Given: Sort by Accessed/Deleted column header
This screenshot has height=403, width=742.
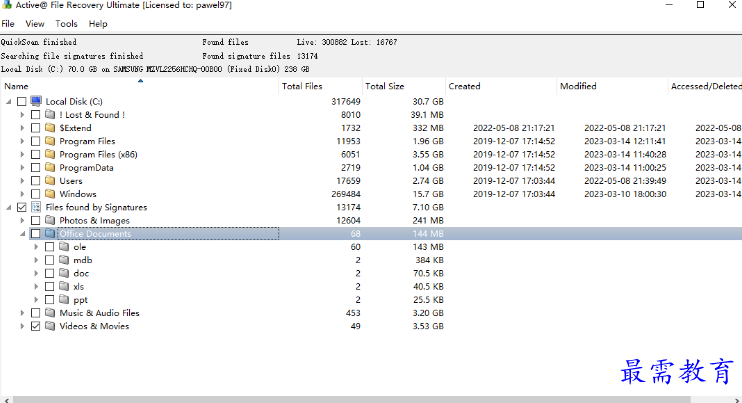Looking at the screenshot, I should (x=705, y=86).
